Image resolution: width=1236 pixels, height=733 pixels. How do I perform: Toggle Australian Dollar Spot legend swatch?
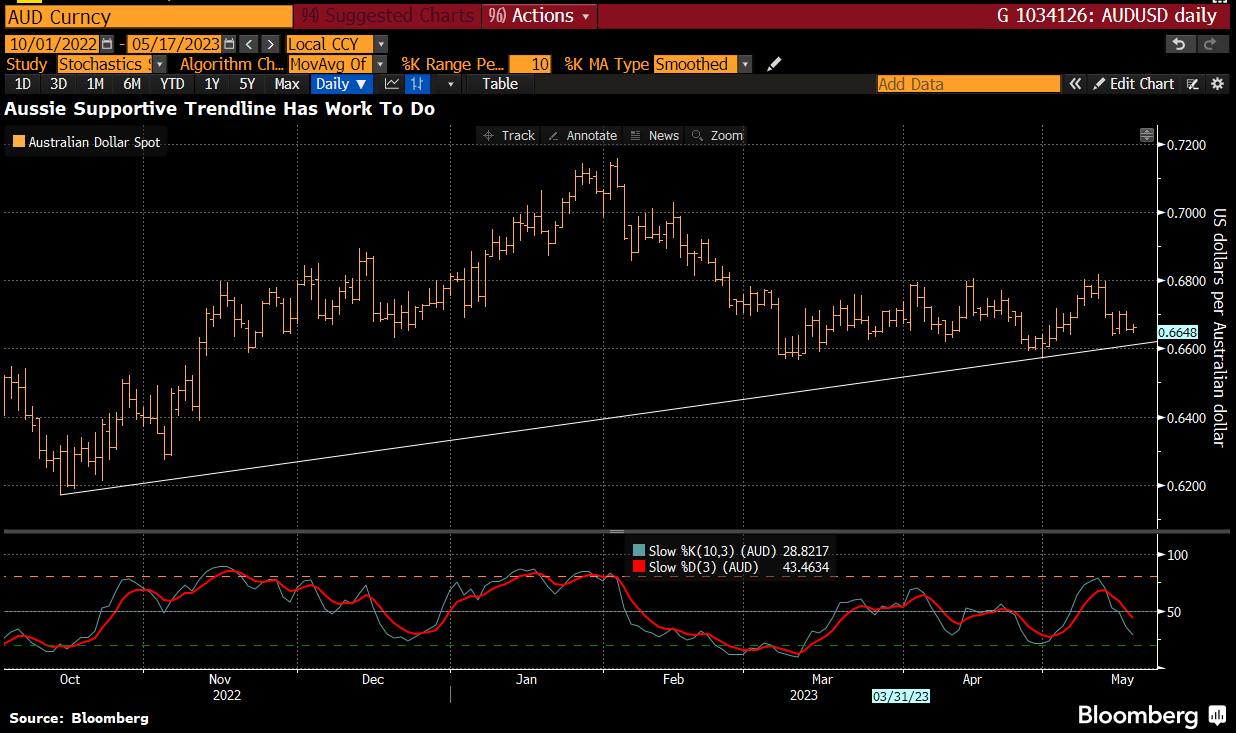[18, 142]
